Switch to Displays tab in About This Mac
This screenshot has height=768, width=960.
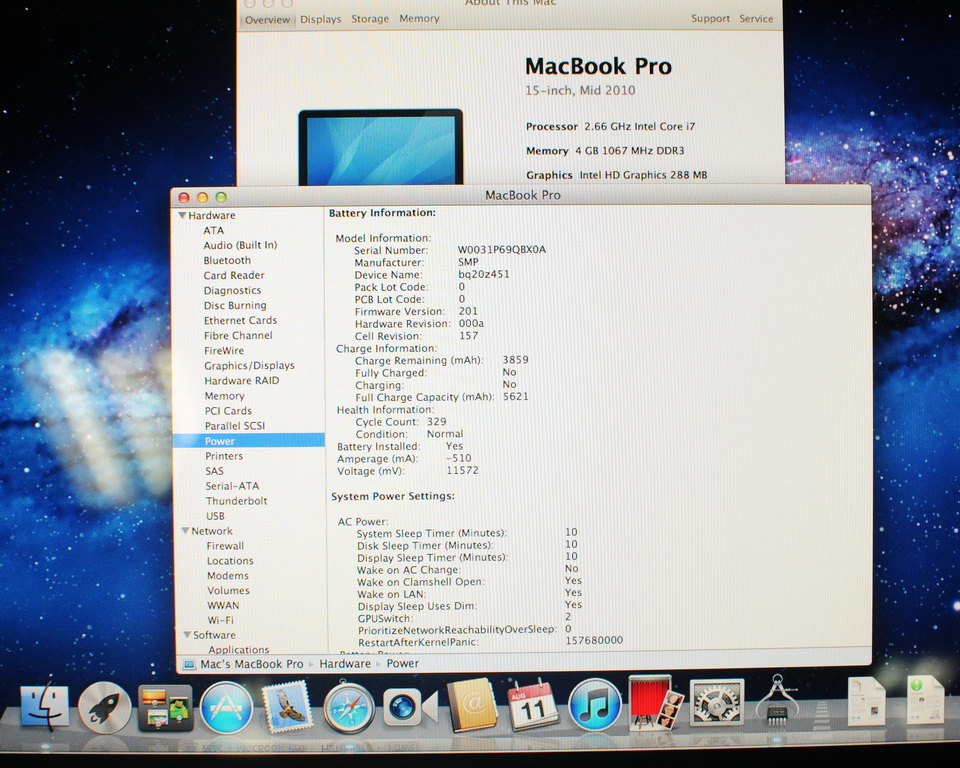click(320, 20)
